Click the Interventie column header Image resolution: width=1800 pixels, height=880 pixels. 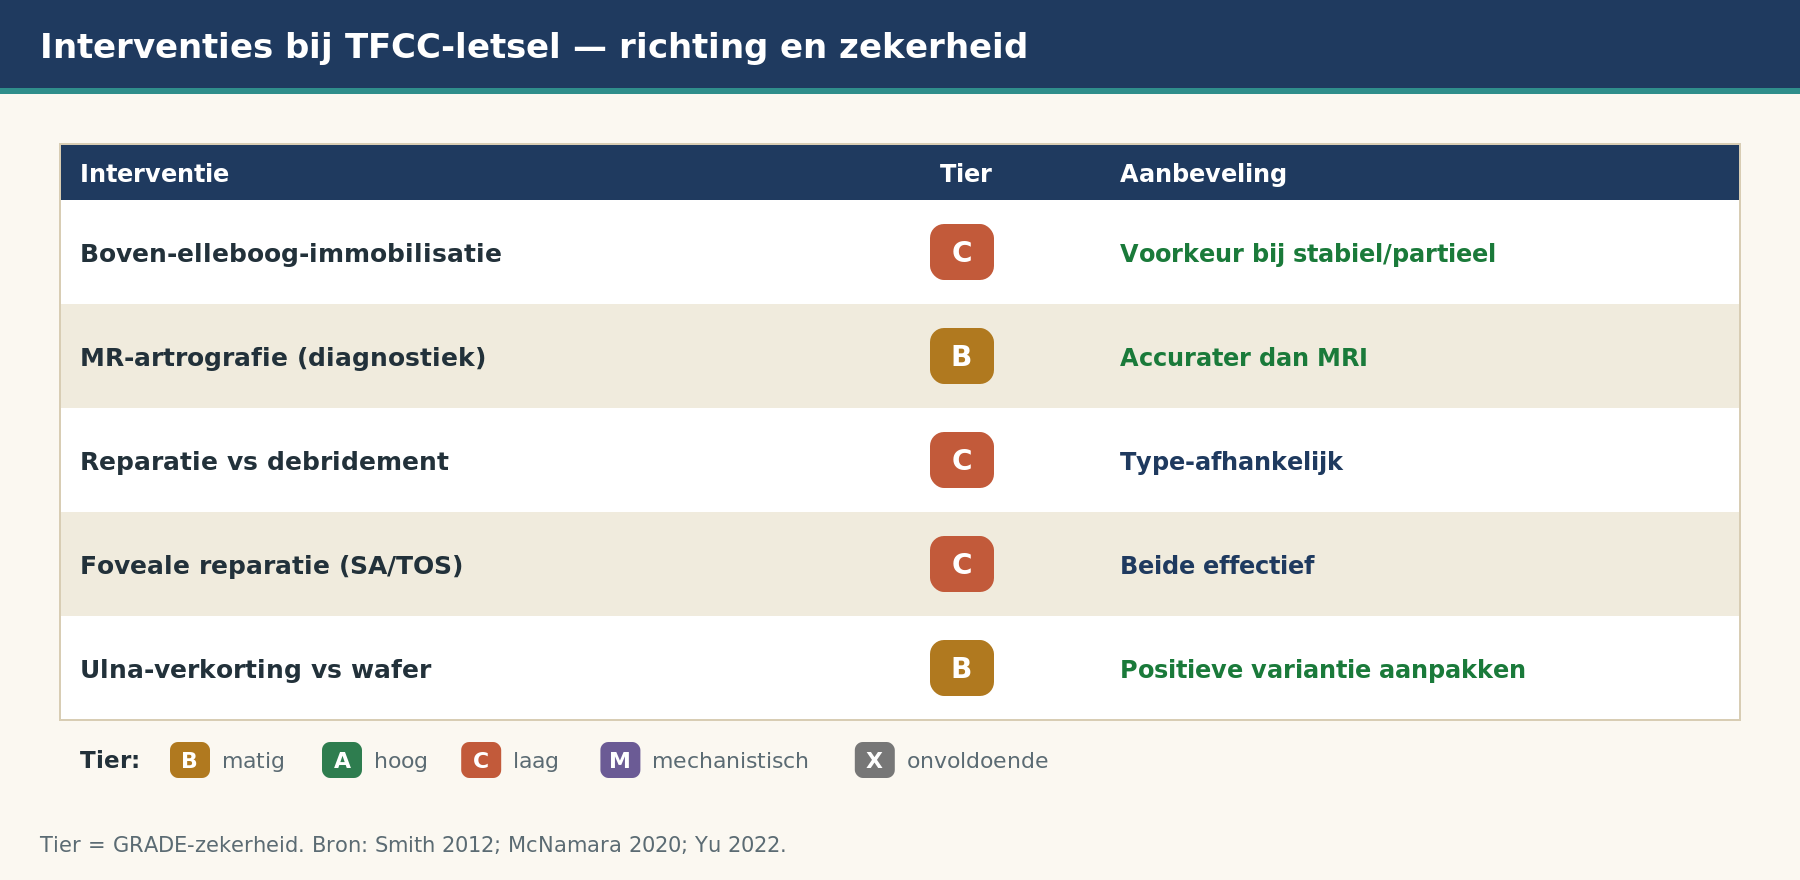[154, 174]
